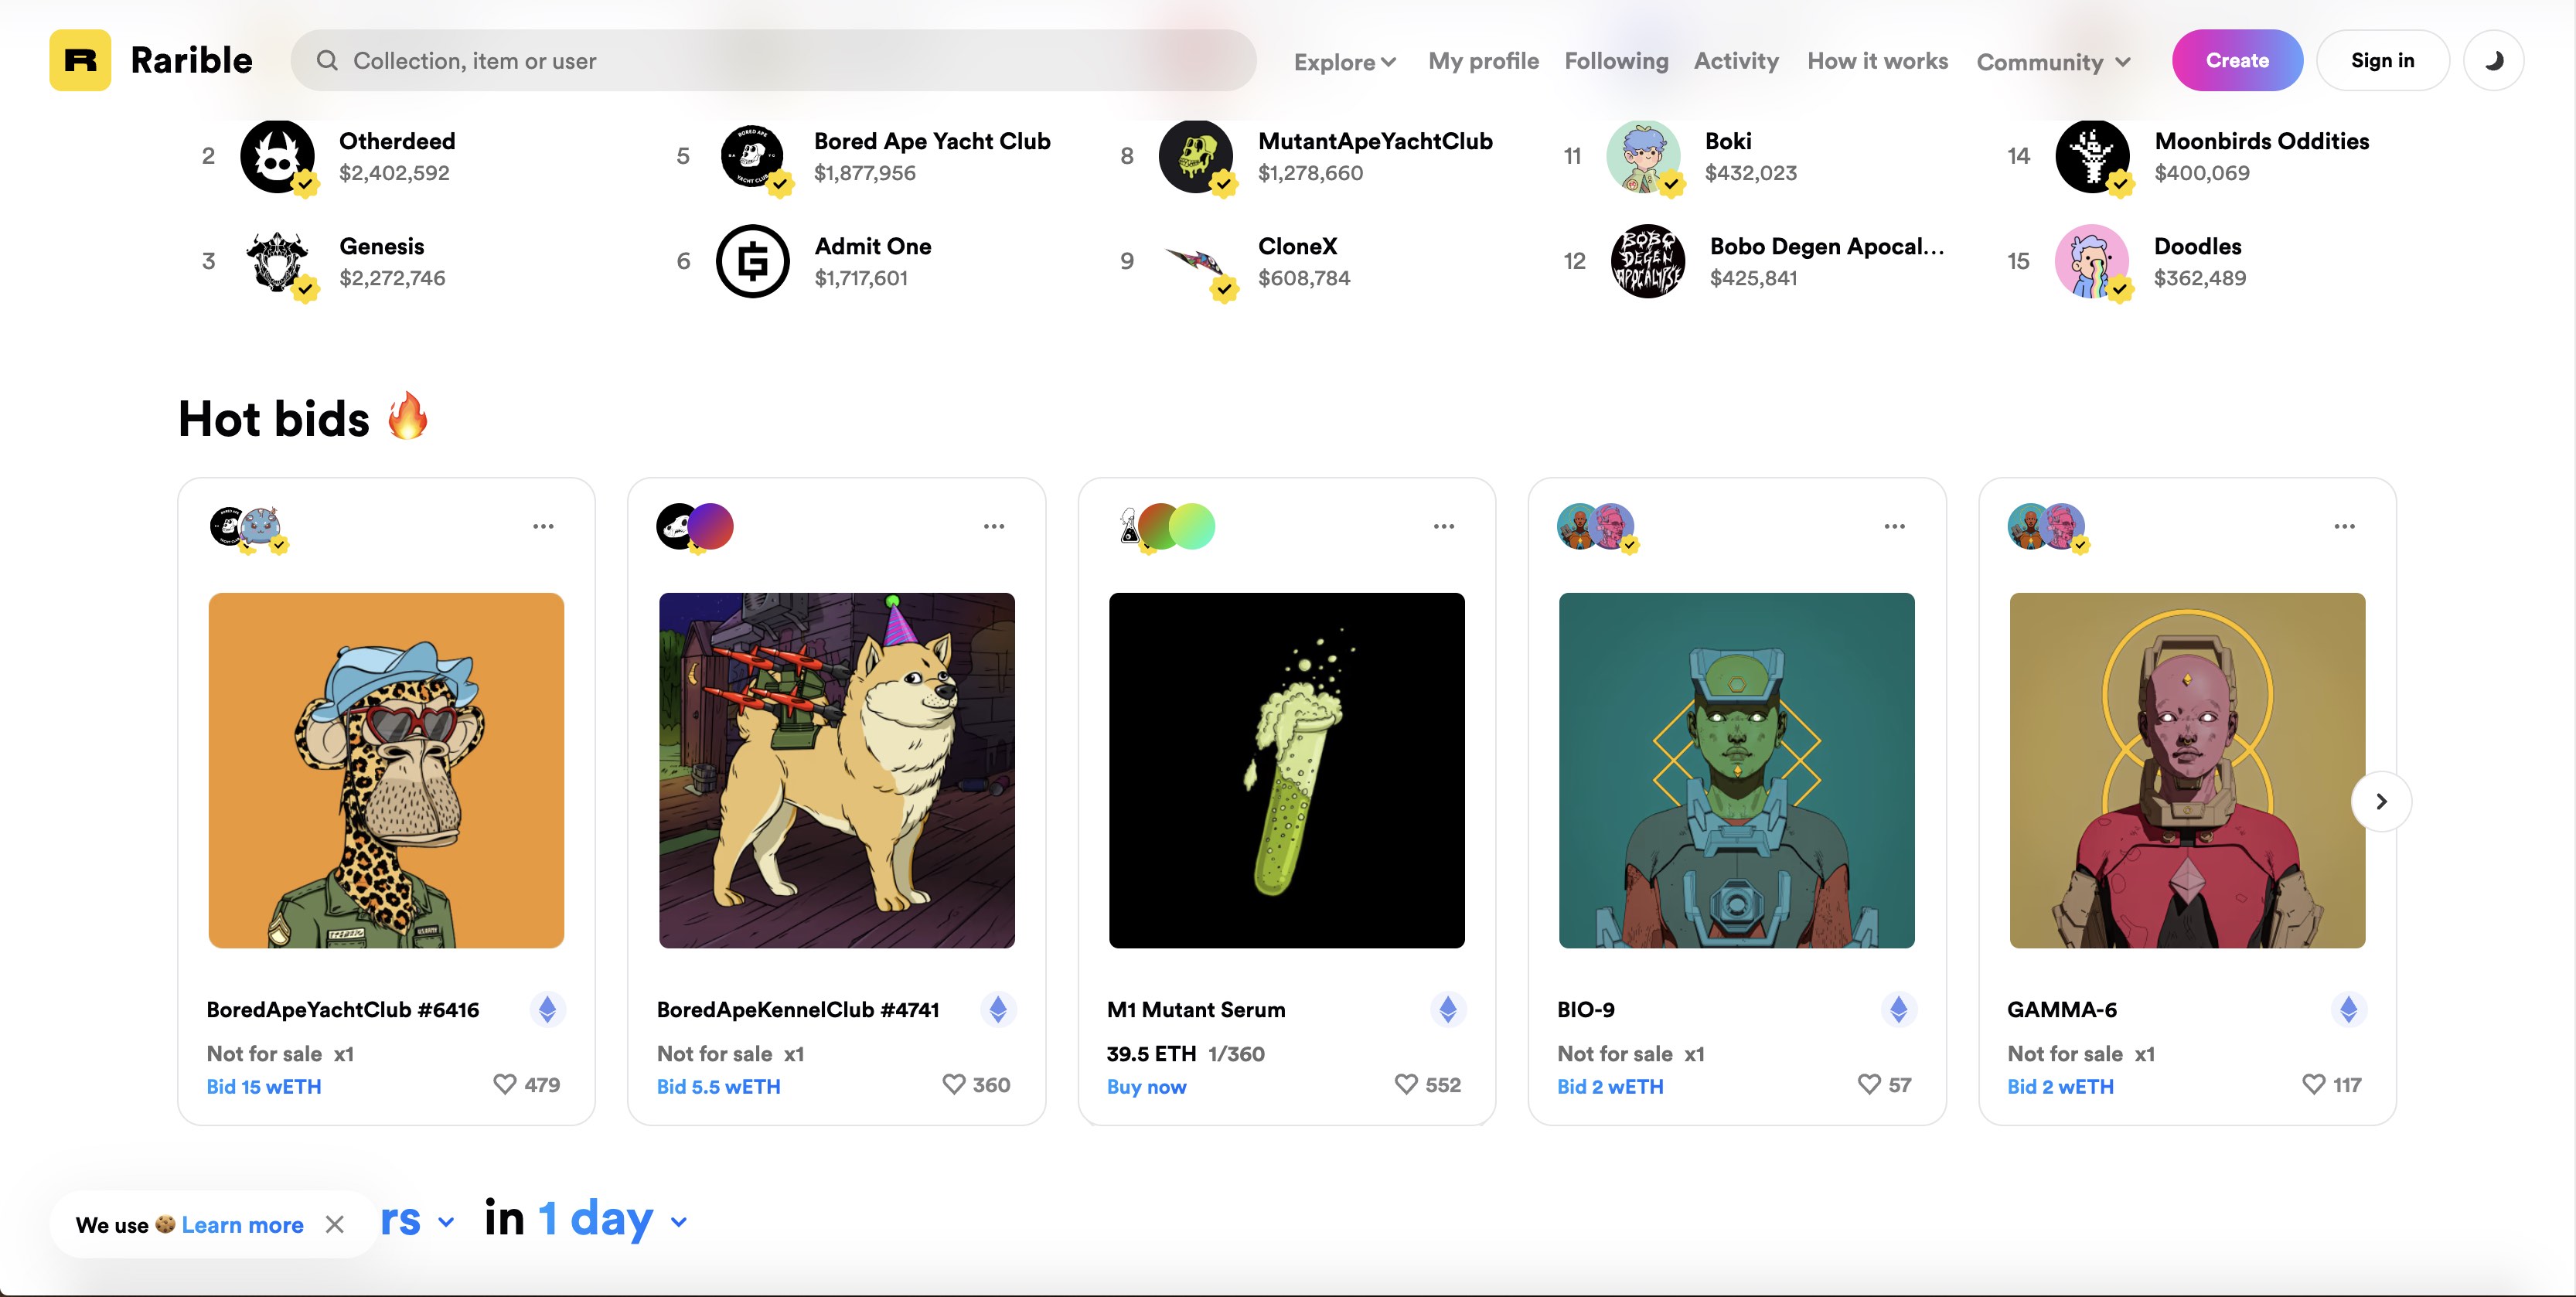Image resolution: width=2576 pixels, height=1297 pixels.
Task: Click the search magnifier icon
Action: (327, 60)
